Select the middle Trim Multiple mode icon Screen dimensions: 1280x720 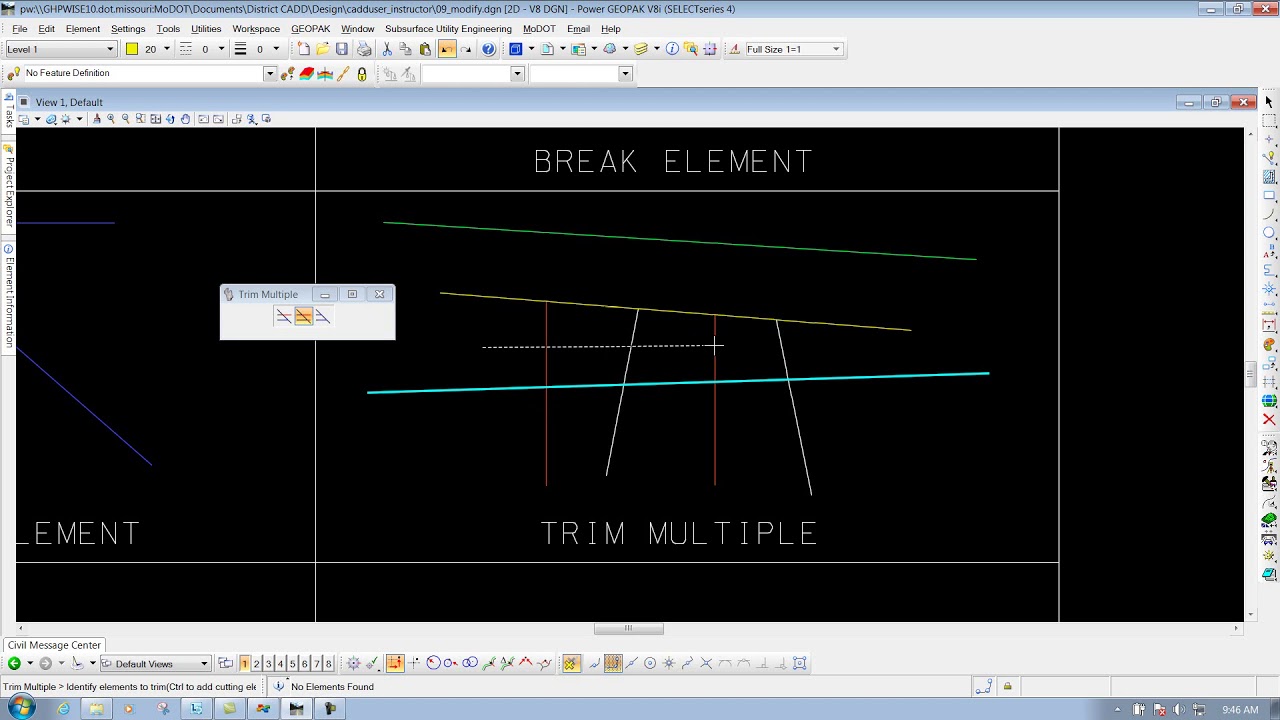(x=303, y=316)
